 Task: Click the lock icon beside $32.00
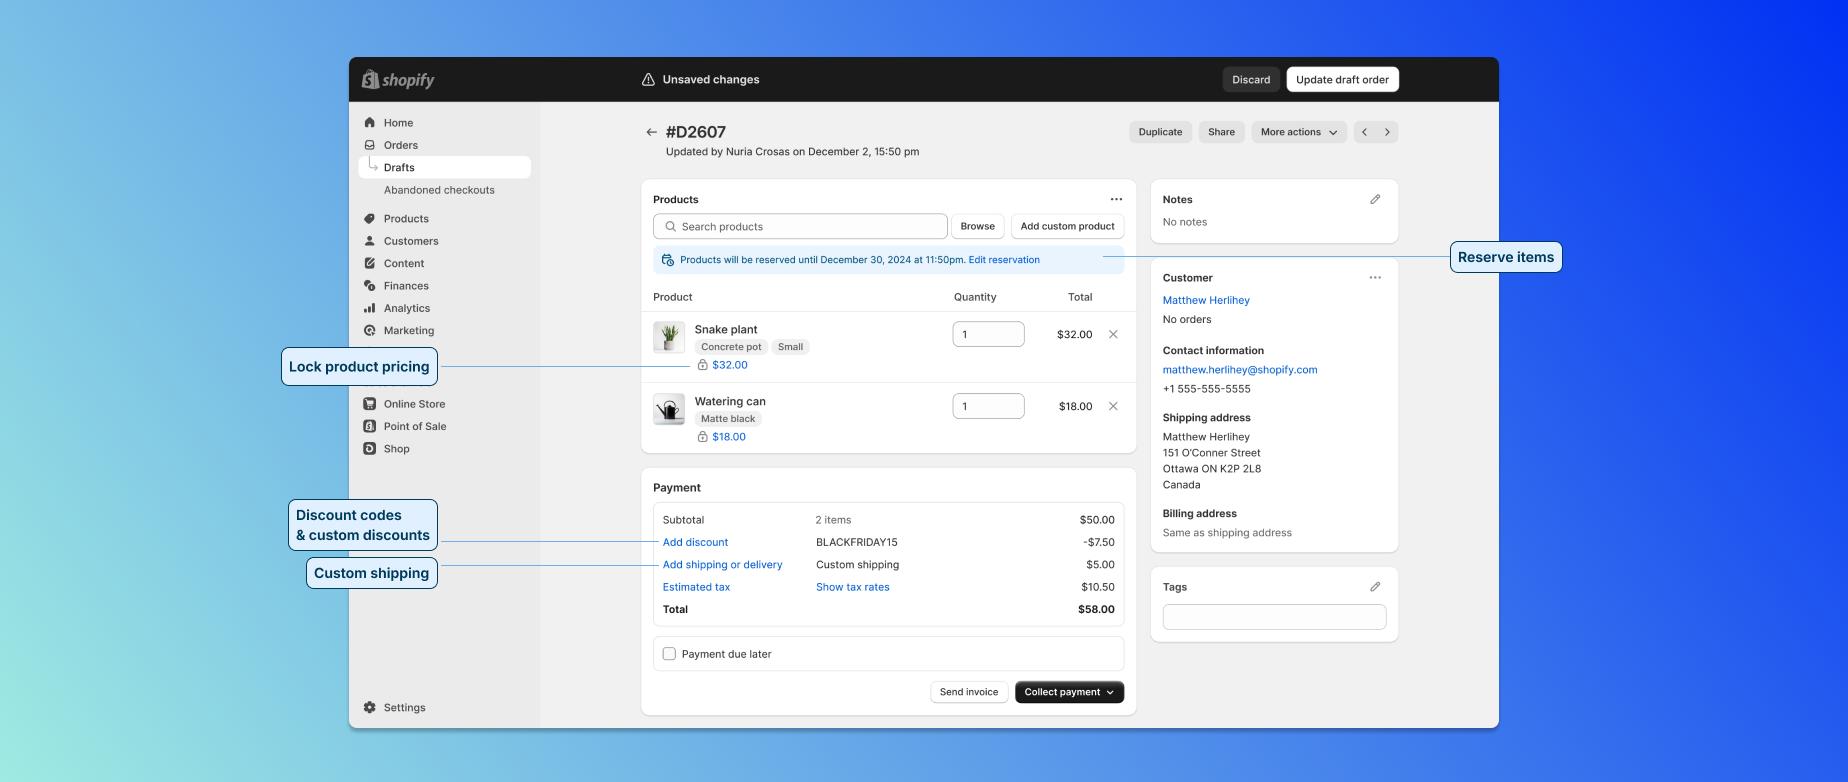coord(702,365)
